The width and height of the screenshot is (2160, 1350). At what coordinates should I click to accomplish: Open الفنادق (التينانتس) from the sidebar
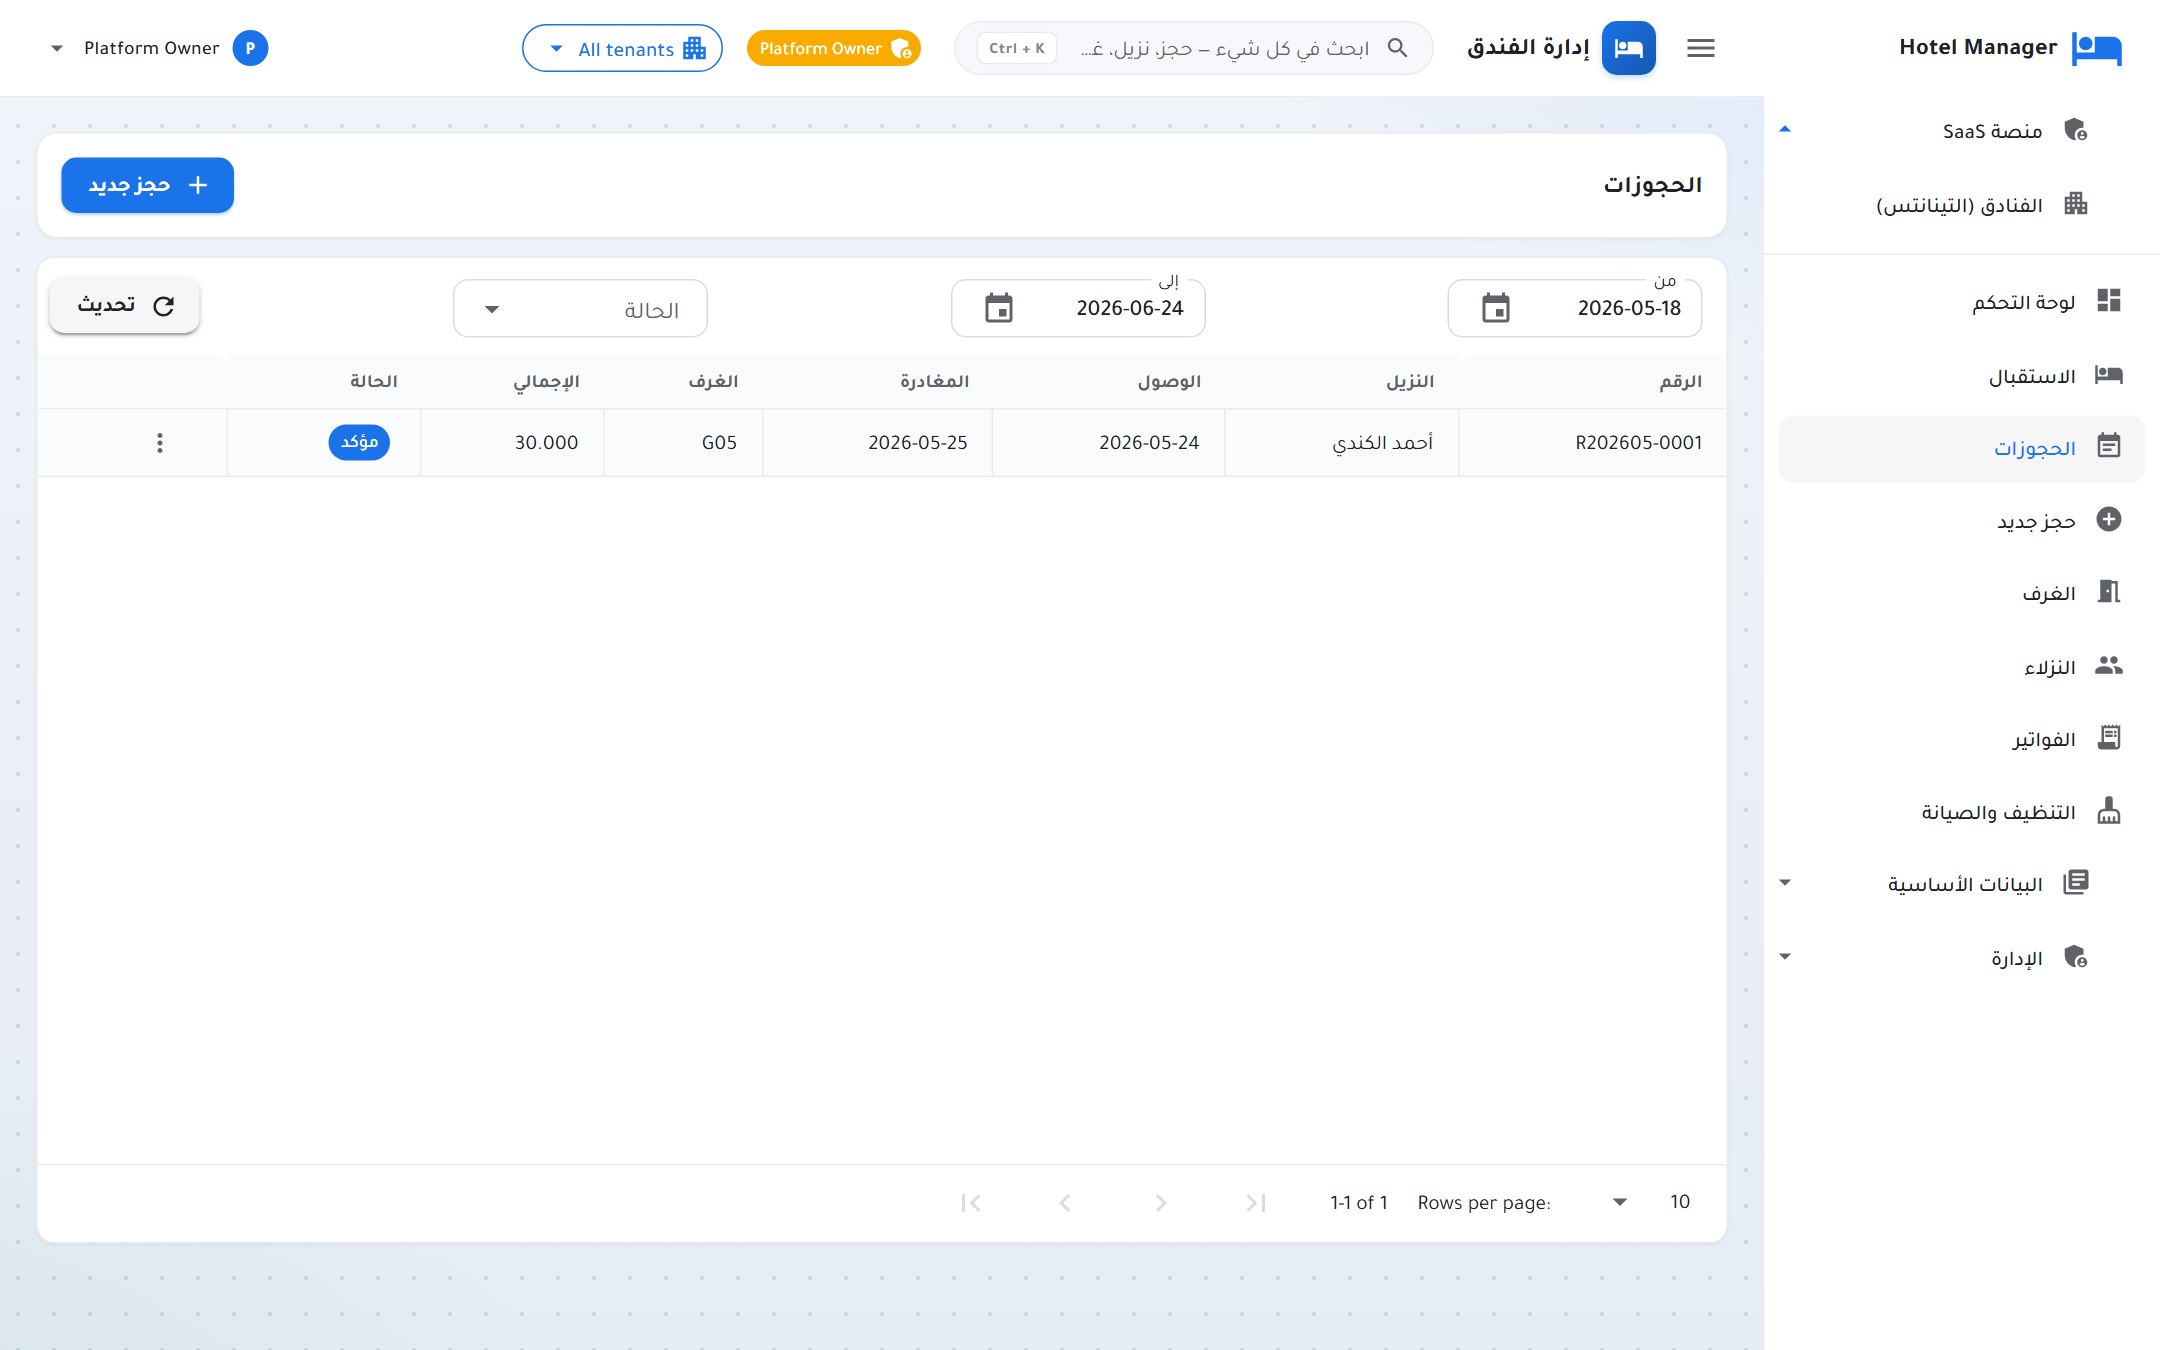(x=1962, y=205)
